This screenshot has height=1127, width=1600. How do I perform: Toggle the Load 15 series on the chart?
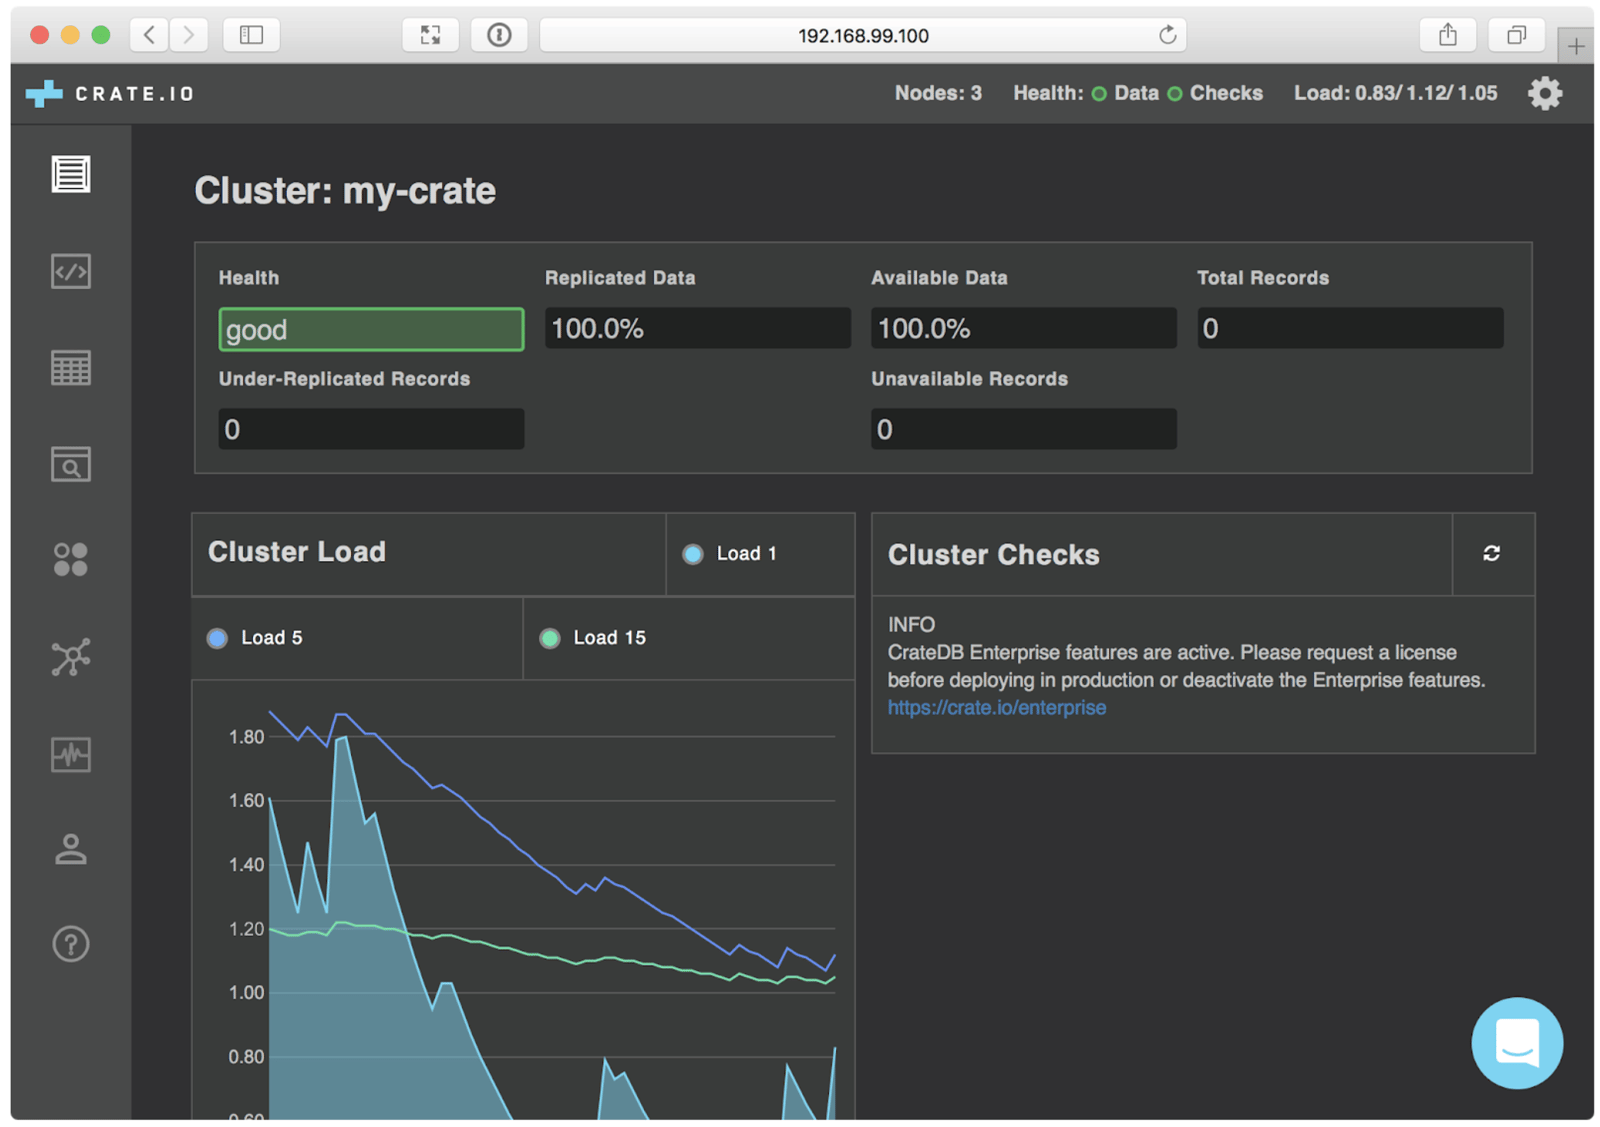pyautogui.click(x=594, y=637)
